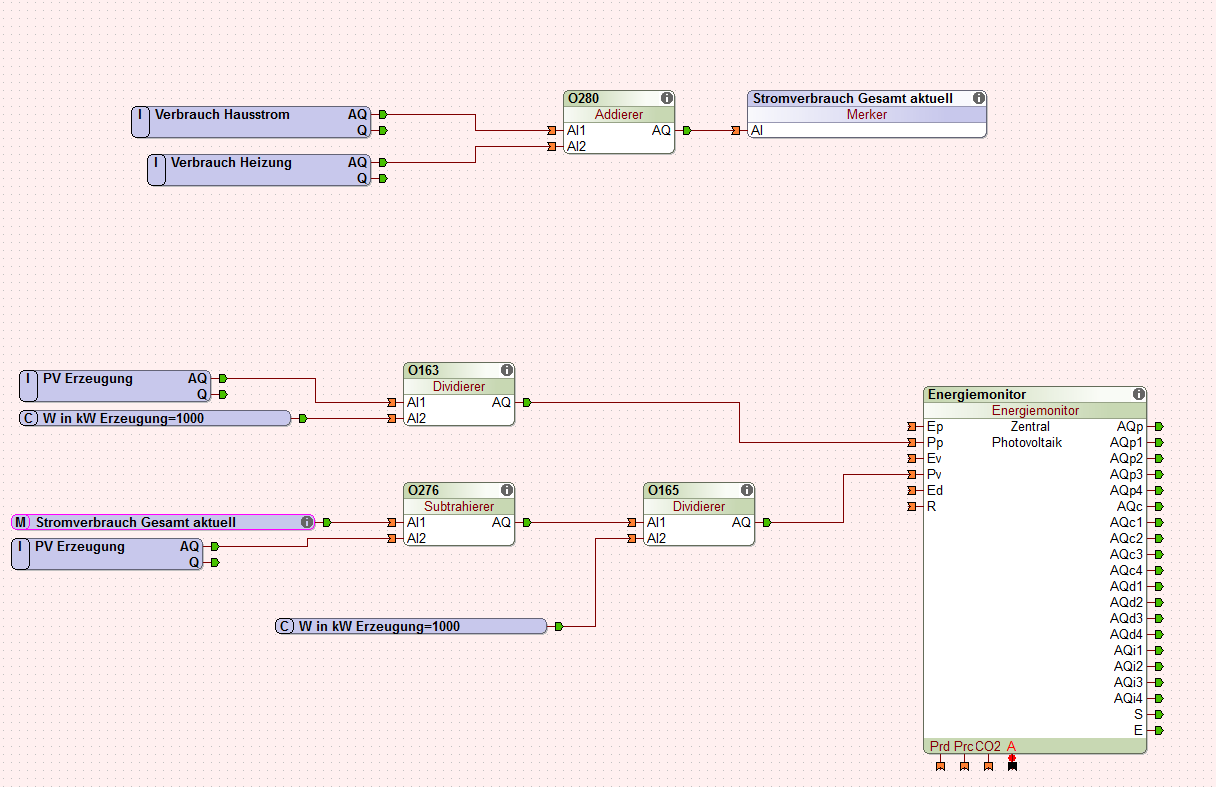Click Q output pin of Verbrauch Hausstrom
Image resolution: width=1216 pixels, height=787 pixels.
pos(381,130)
